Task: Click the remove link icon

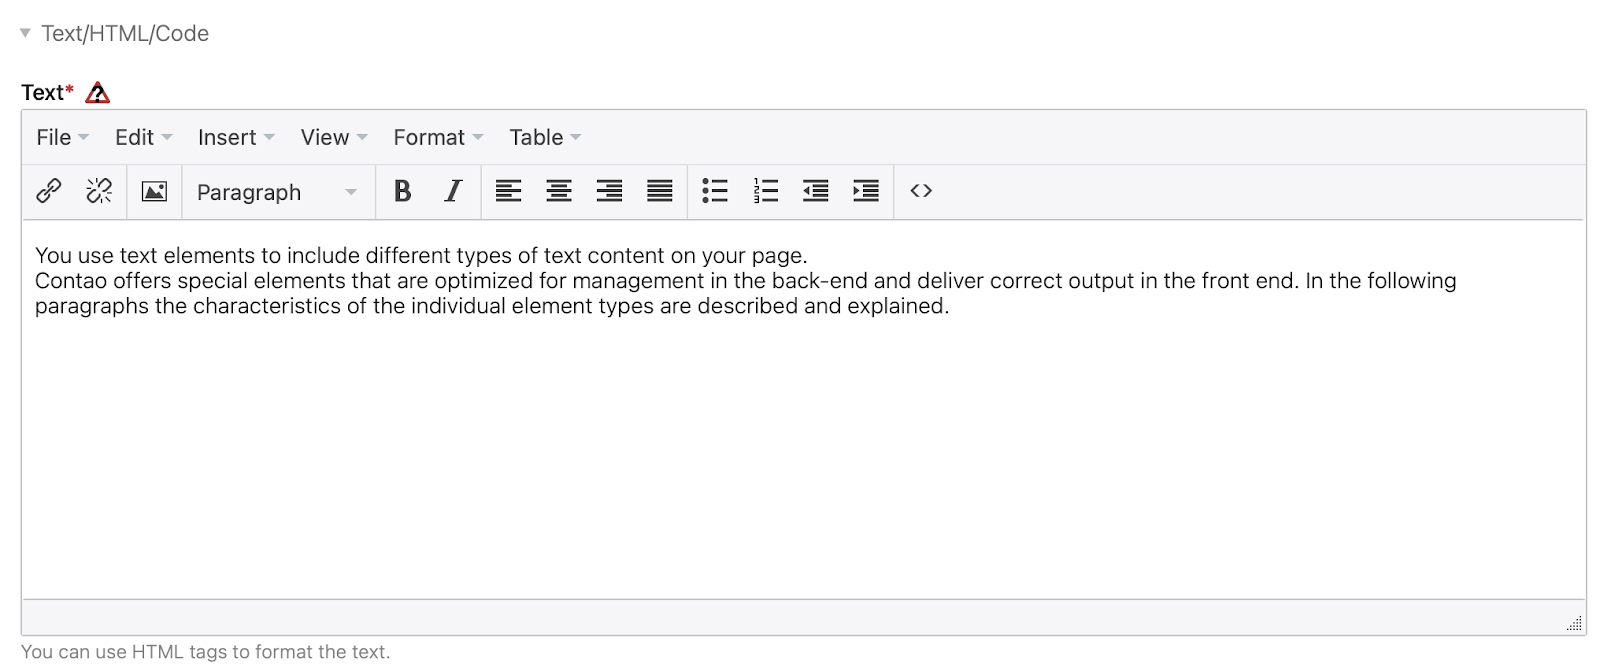Action: 99,191
